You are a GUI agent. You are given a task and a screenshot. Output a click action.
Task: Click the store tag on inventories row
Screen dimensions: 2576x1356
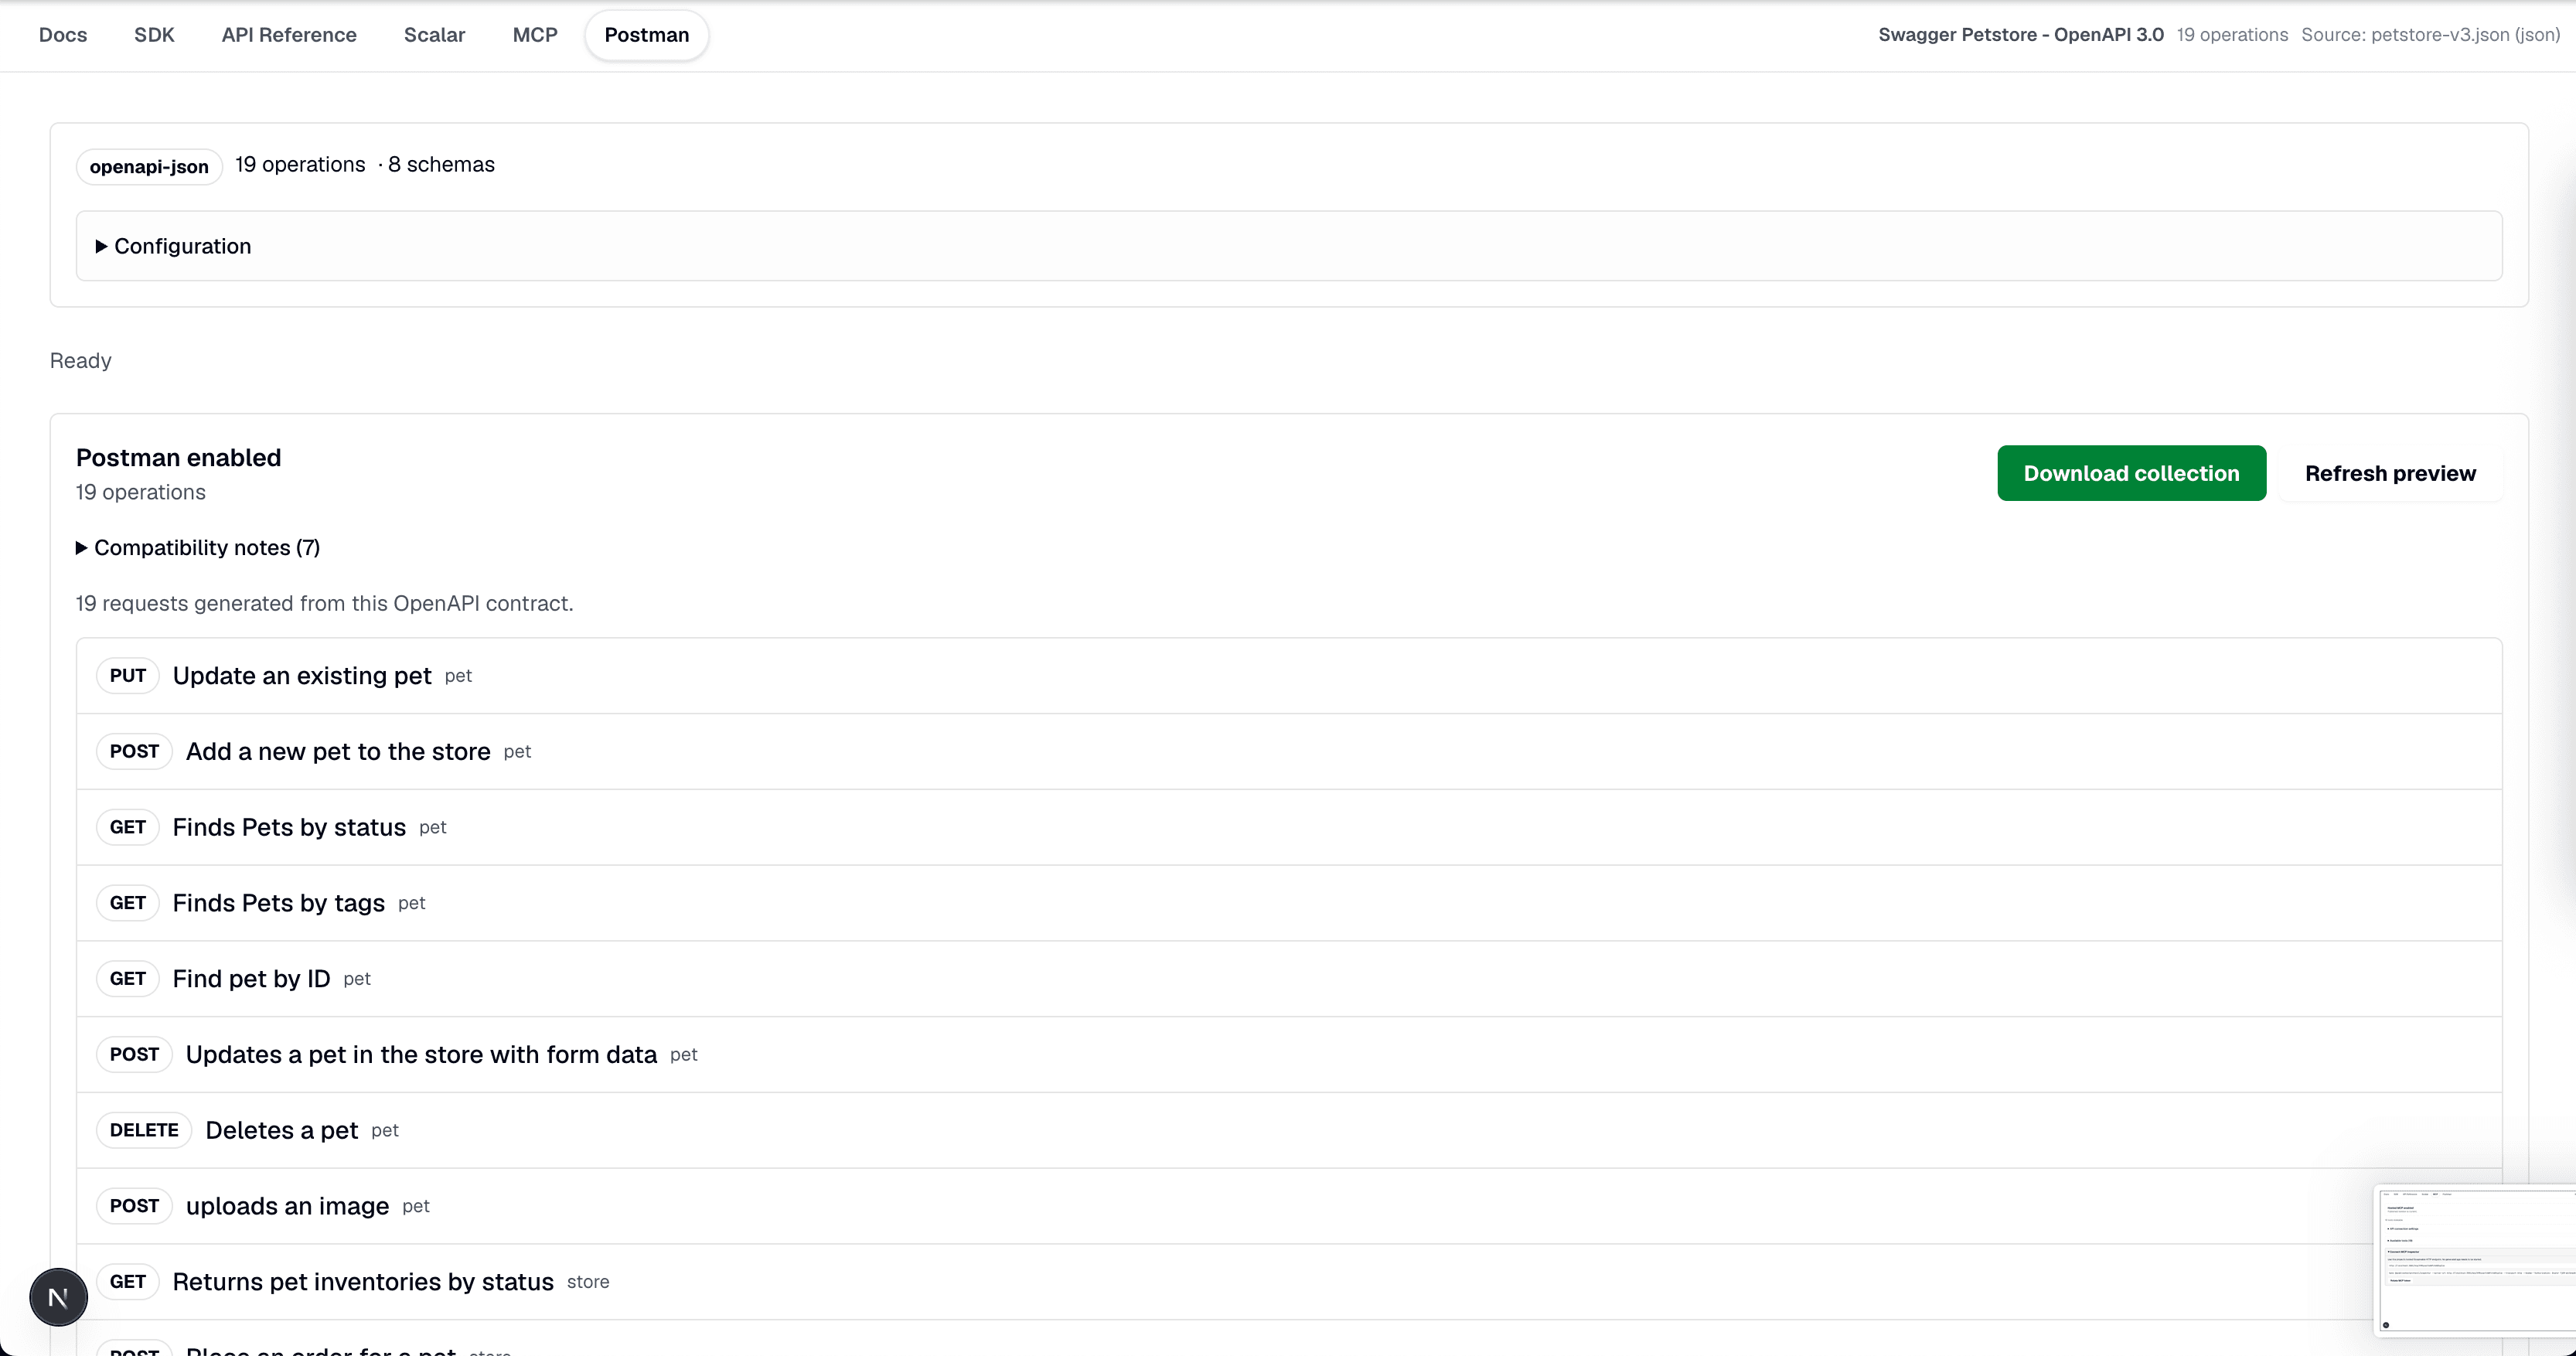[x=588, y=1282]
